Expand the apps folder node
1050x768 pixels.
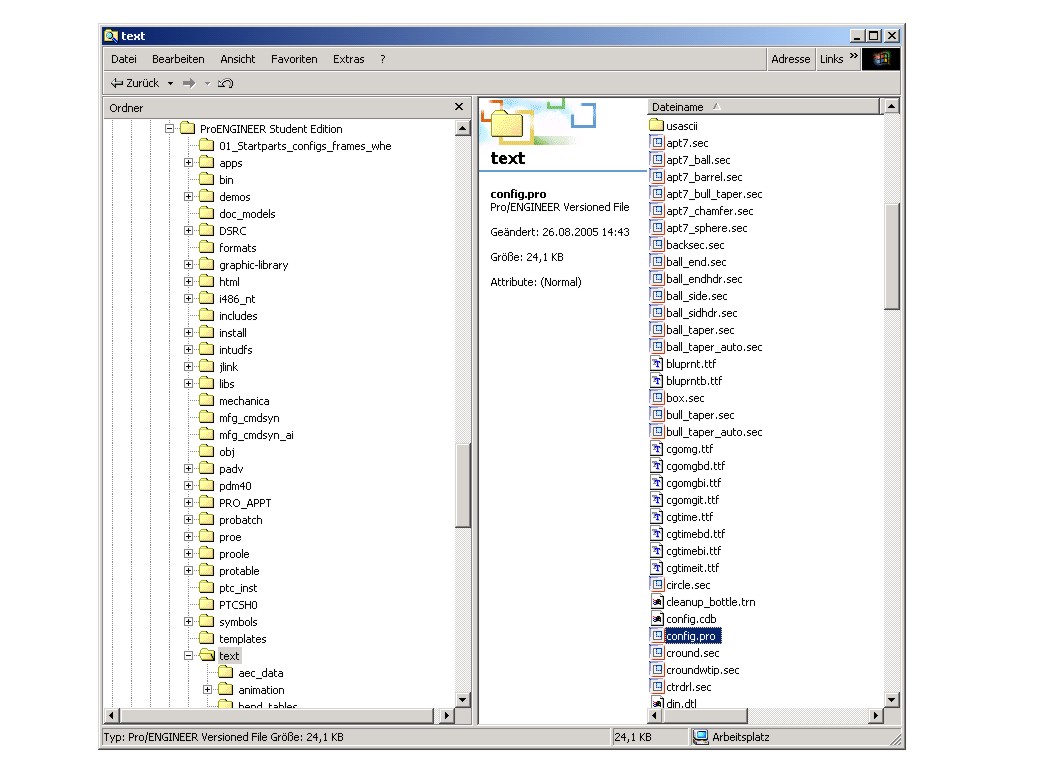coord(189,163)
